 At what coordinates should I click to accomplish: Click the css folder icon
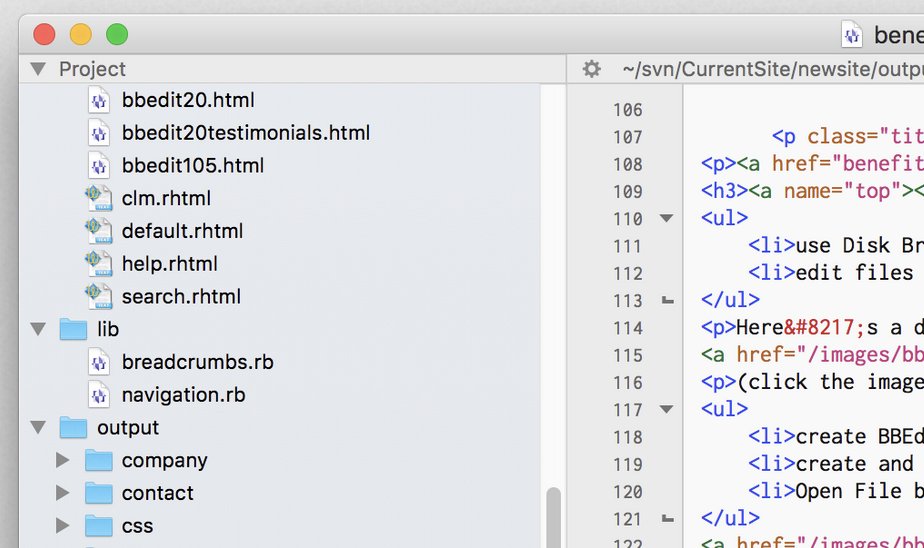click(98, 526)
